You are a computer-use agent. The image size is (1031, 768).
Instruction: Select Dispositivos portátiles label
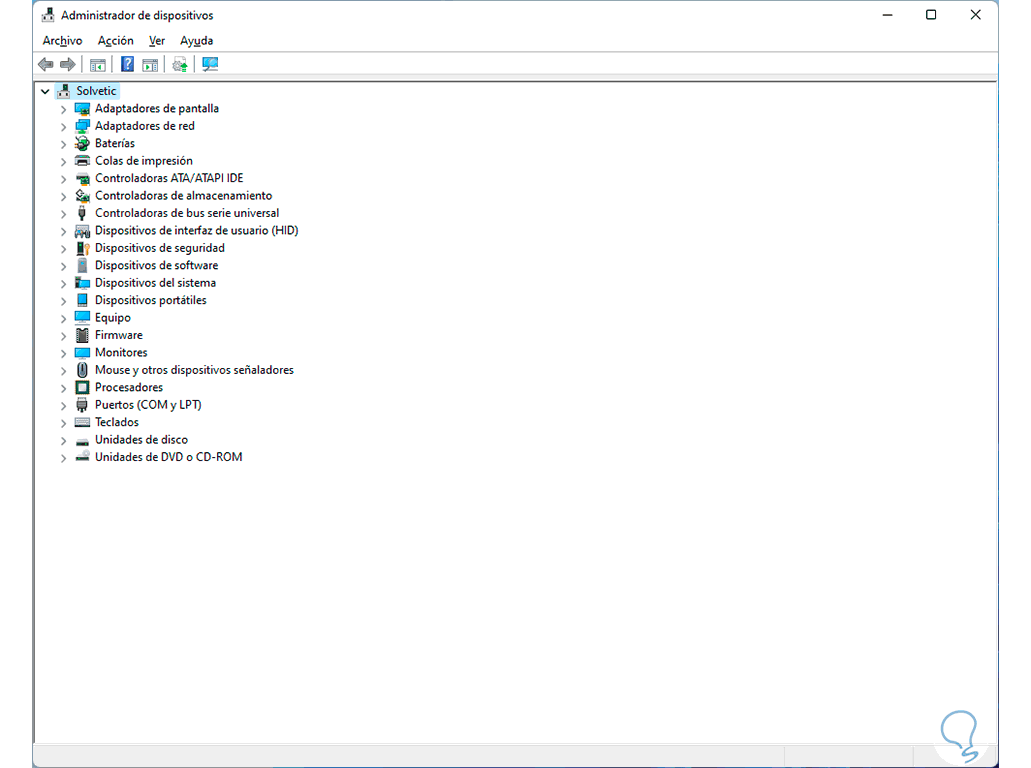(x=151, y=300)
